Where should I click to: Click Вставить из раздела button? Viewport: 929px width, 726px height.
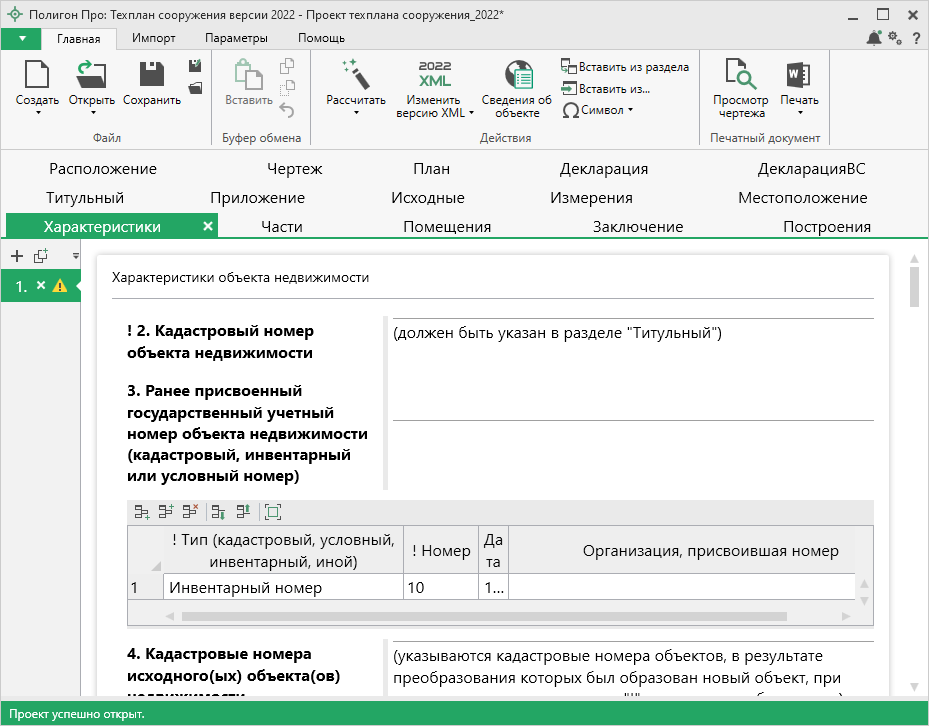(625, 67)
